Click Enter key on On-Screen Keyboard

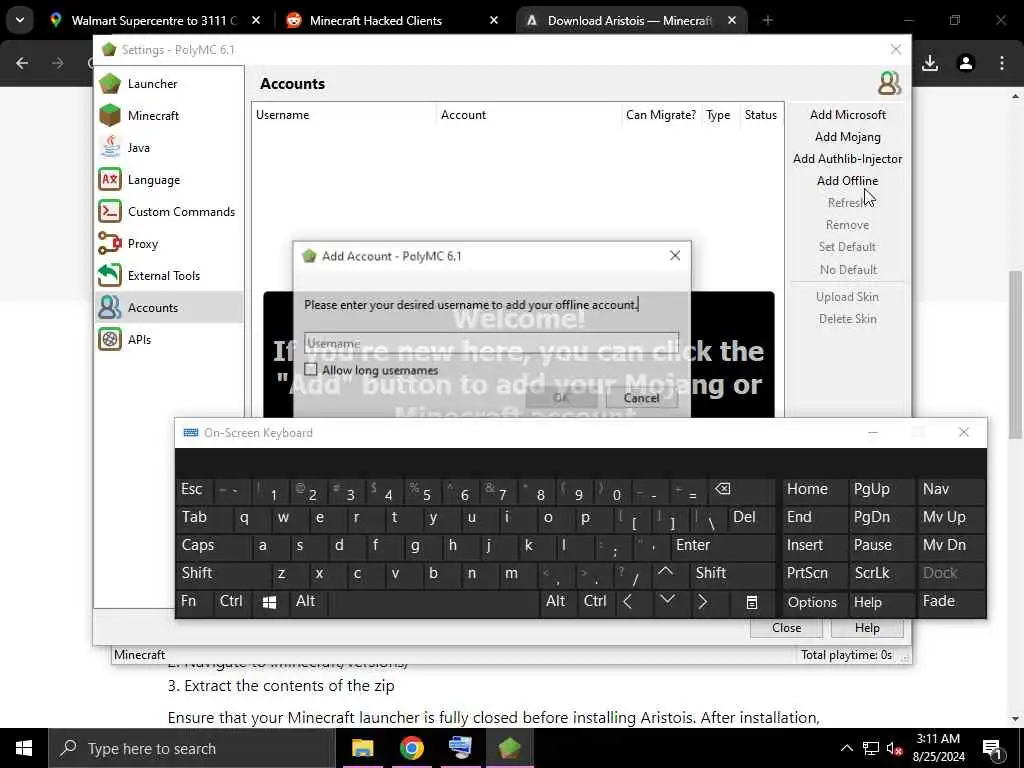coord(722,545)
